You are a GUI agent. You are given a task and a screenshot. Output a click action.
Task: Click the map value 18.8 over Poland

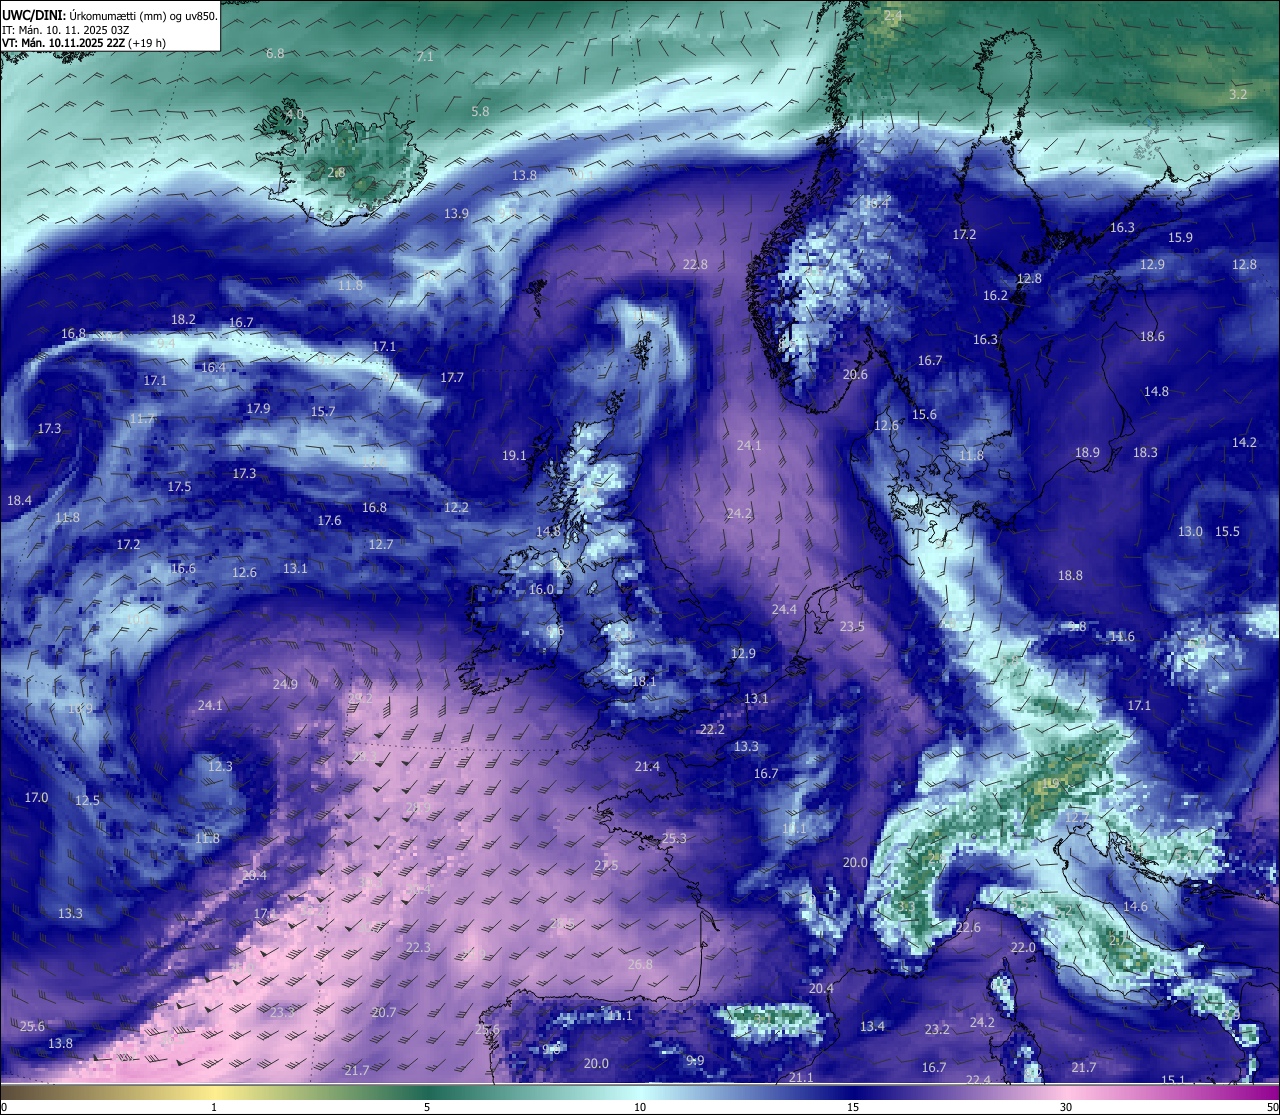pyautogui.click(x=1070, y=576)
